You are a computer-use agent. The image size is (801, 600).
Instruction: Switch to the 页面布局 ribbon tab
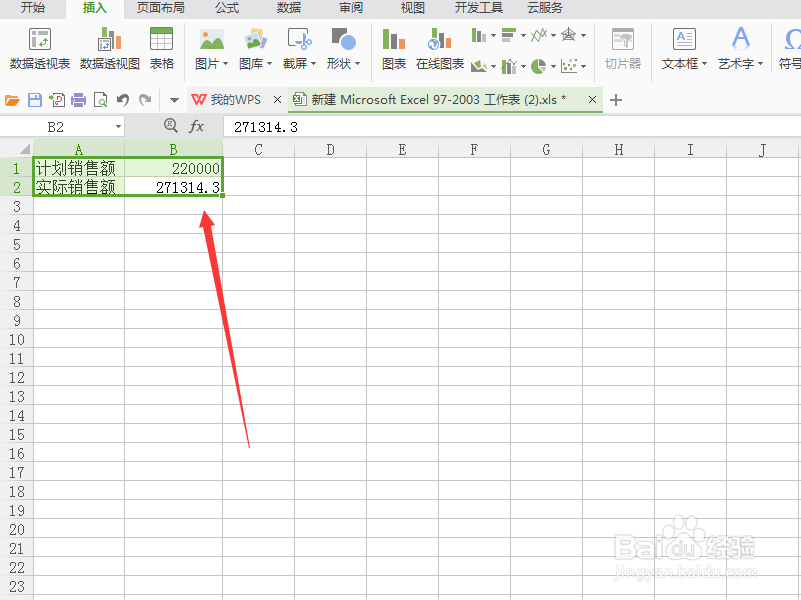coord(160,8)
